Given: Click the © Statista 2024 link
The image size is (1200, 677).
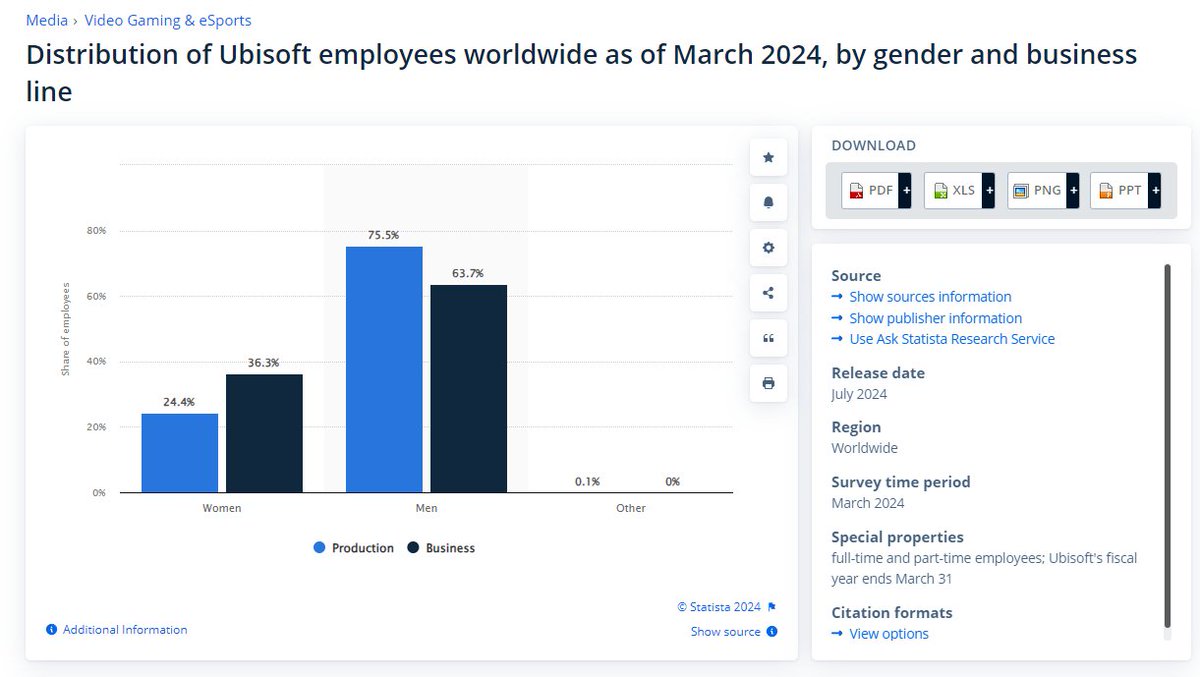Looking at the screenshot, I should [719, 607].
